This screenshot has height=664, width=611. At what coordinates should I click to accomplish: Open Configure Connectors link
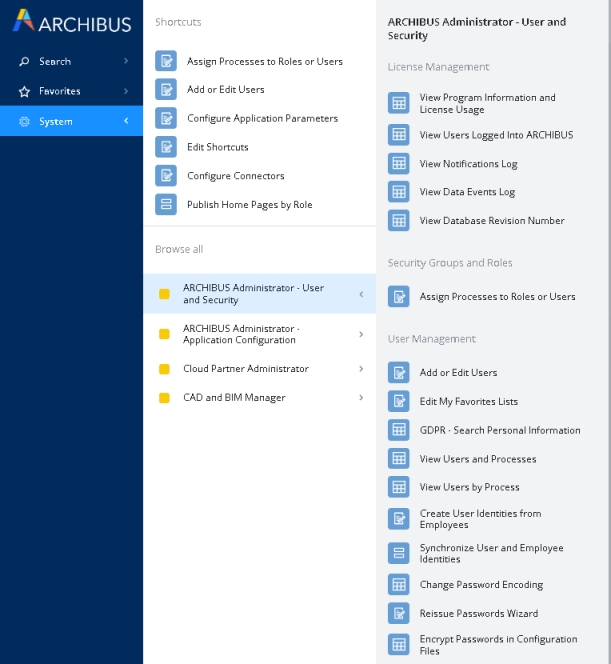coord(235,176)
